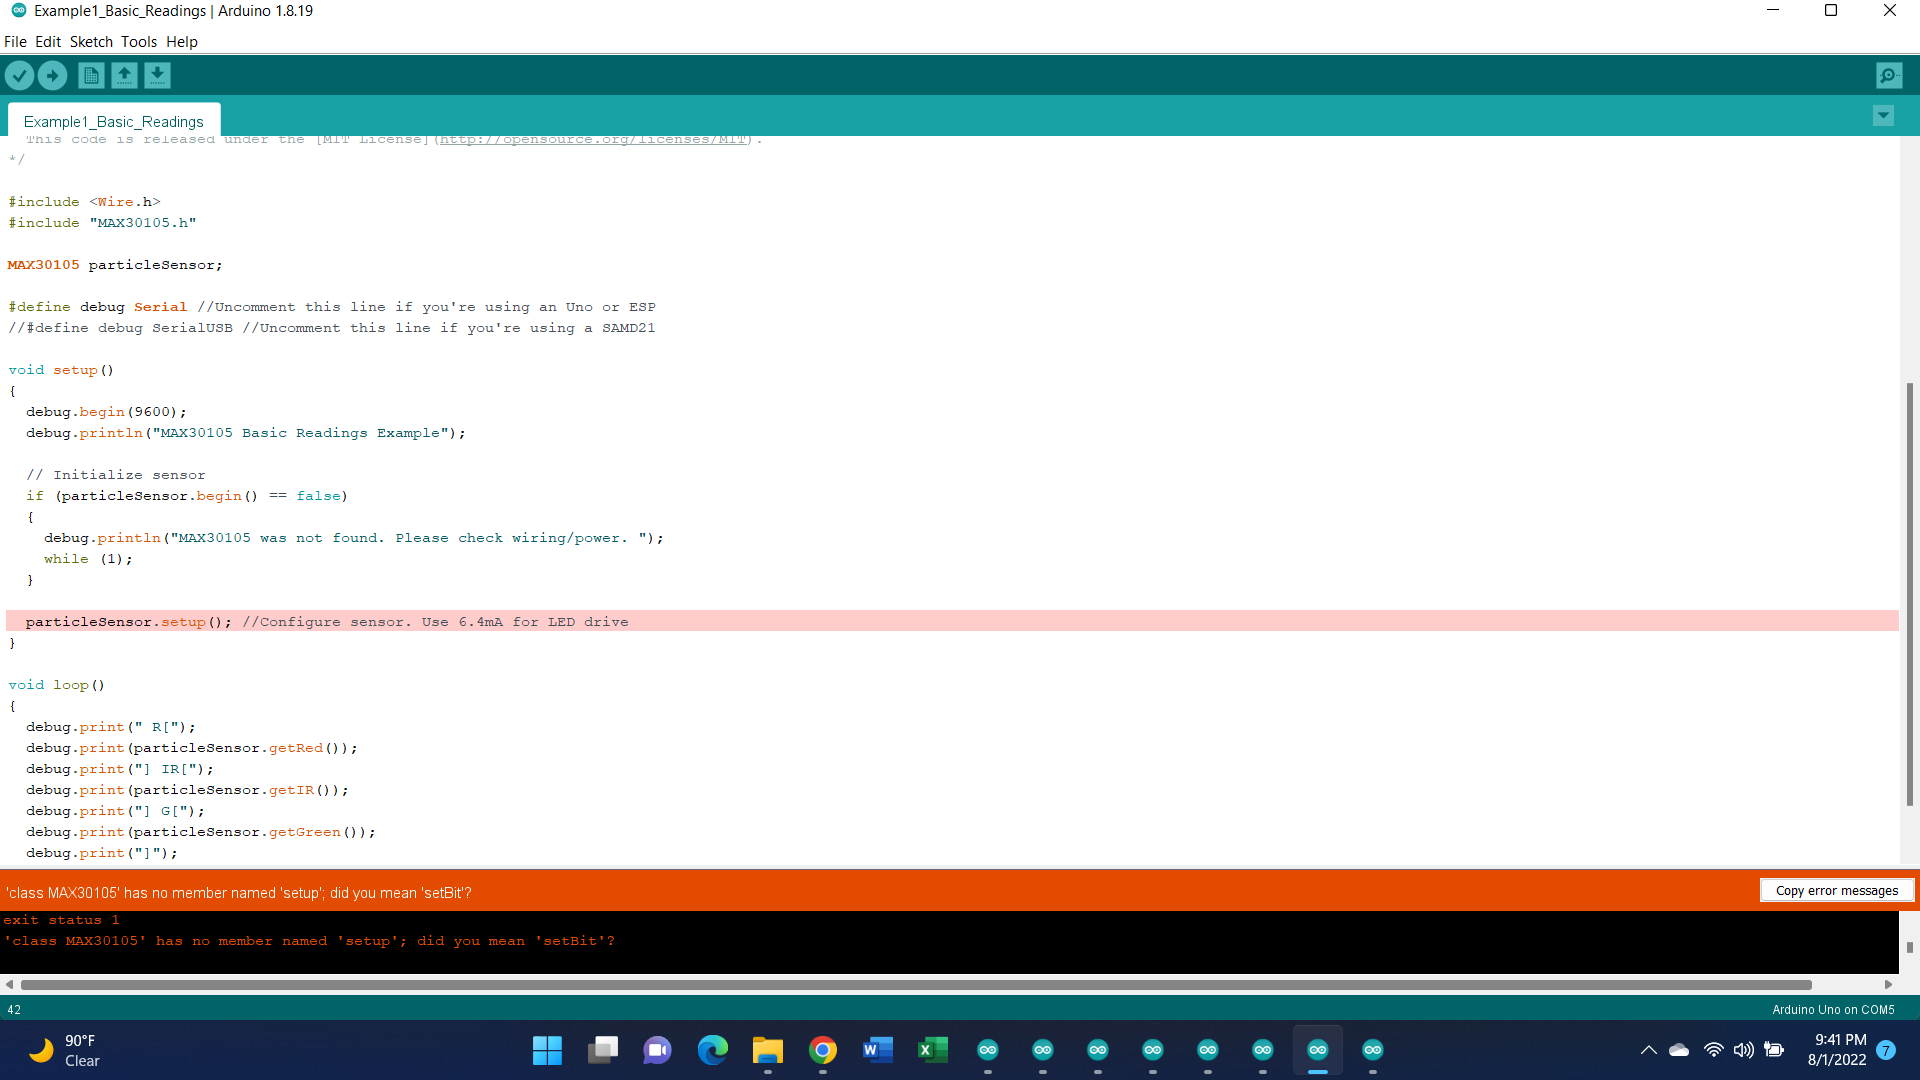Viewport: 1920px width, 1080px height.
Task: Click the Upload arrow button
Action: pyautogui.click(x=52, y=75)
